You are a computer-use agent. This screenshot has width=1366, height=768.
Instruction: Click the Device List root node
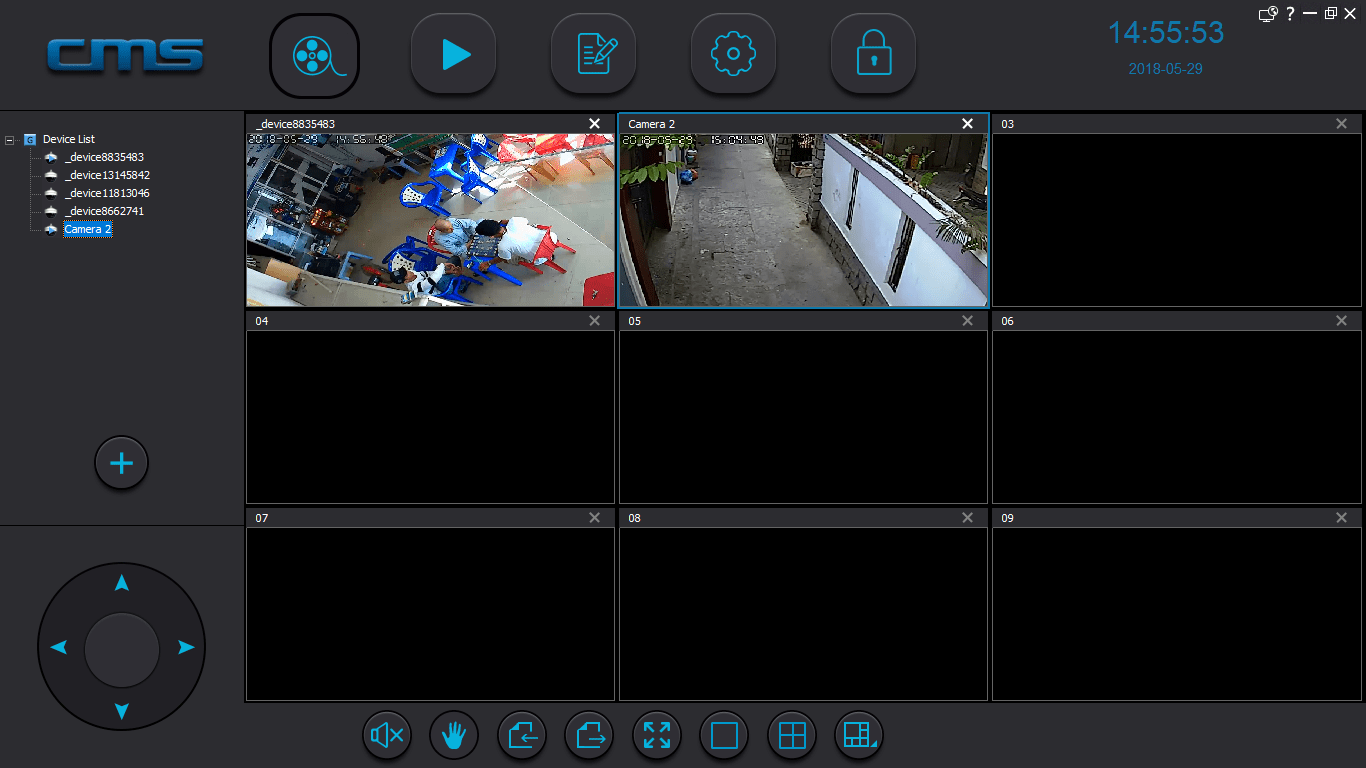point(69,139)
